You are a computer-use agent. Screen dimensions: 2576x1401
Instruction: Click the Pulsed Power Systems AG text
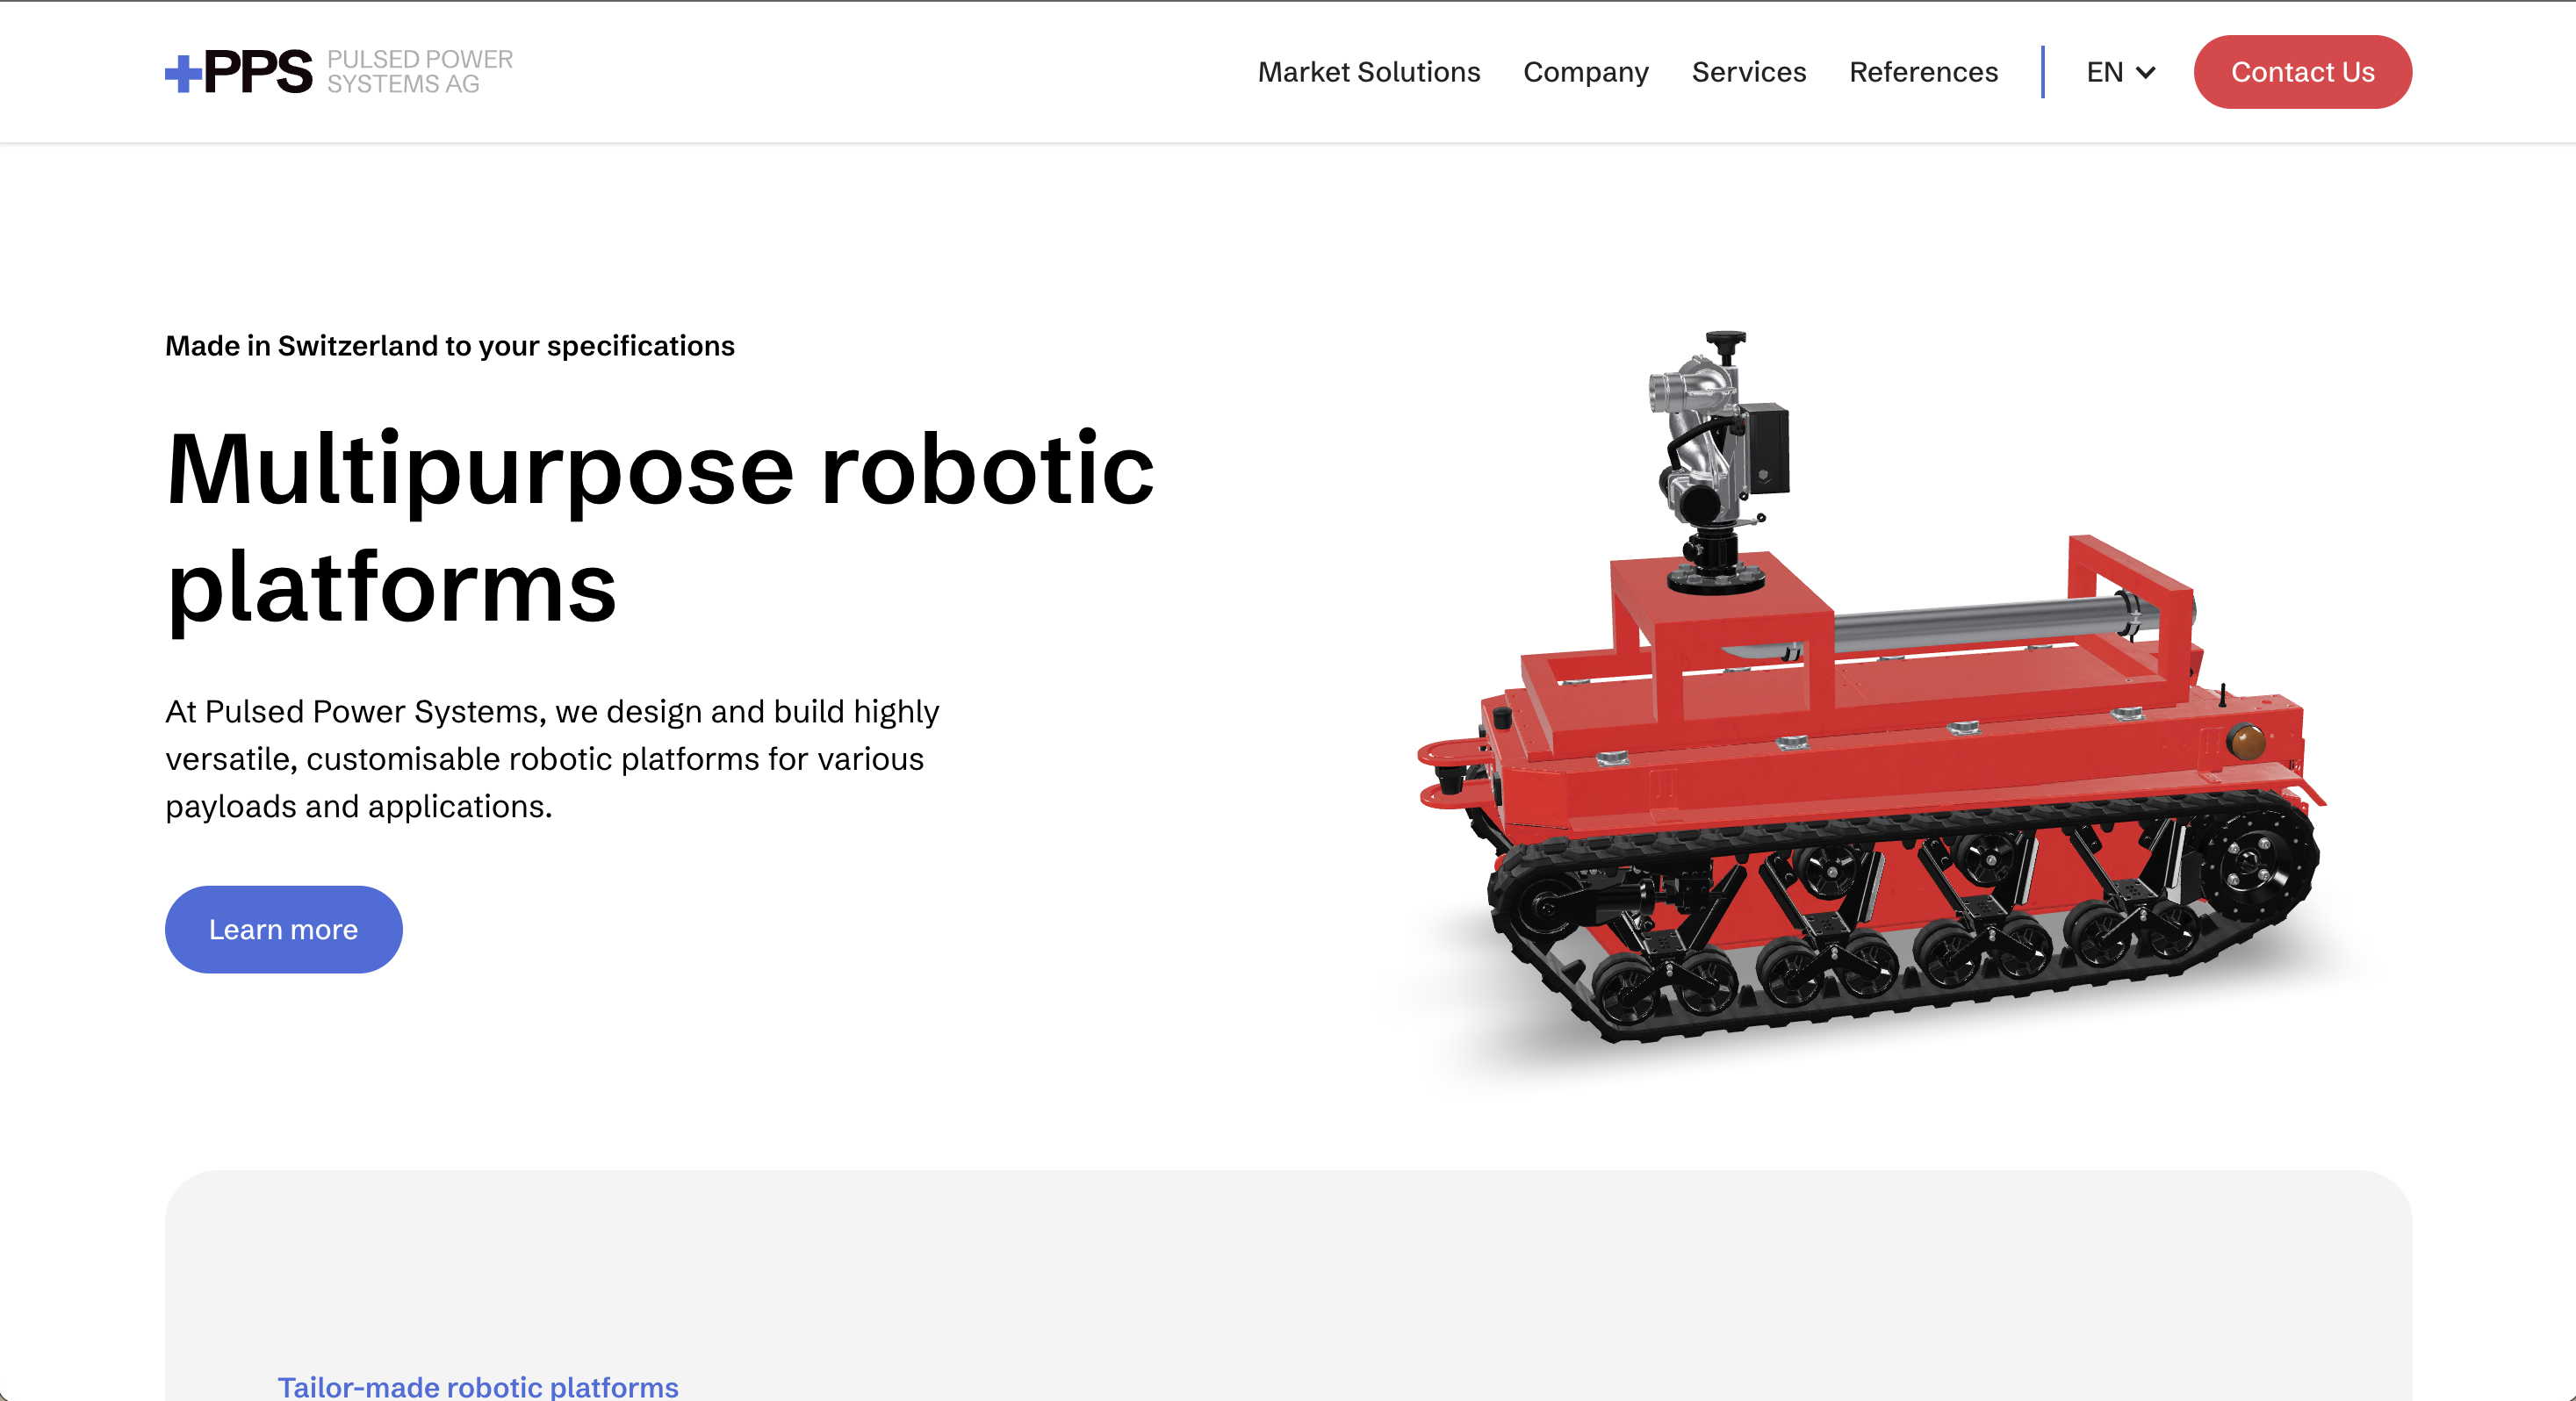tap(419, 72)
